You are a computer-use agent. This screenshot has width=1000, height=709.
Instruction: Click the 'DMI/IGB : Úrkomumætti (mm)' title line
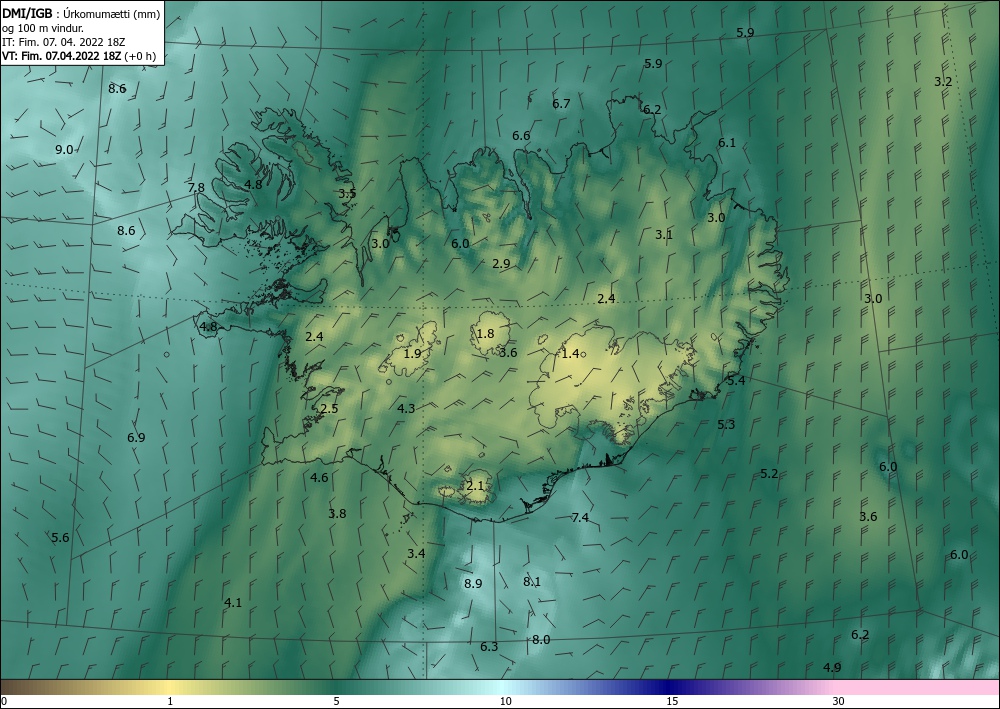point(81,14)
